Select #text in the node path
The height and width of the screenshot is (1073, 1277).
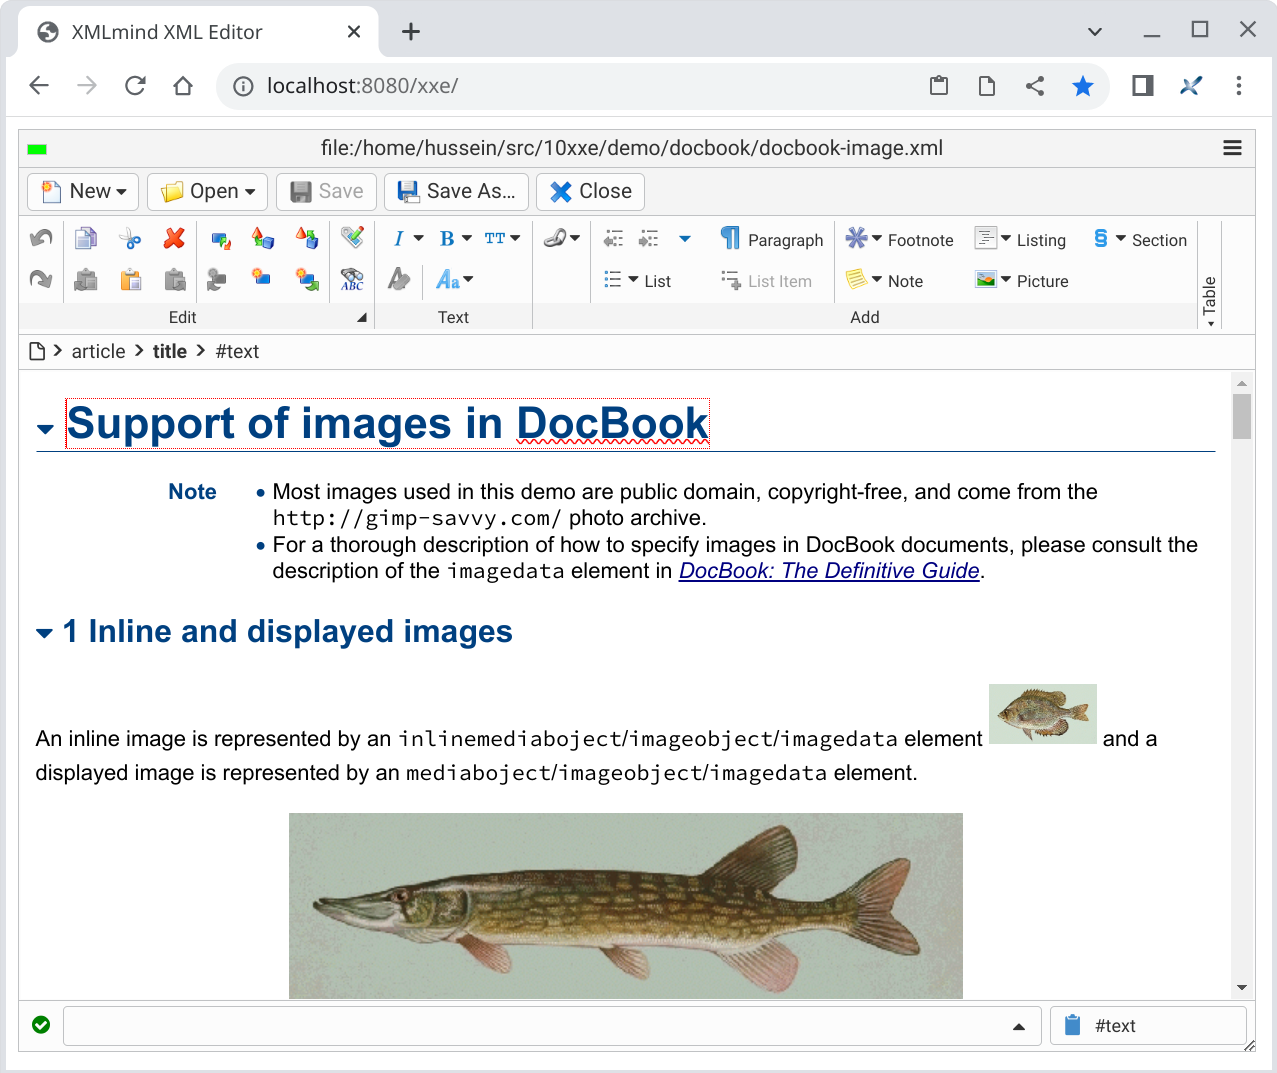point(237,351)
